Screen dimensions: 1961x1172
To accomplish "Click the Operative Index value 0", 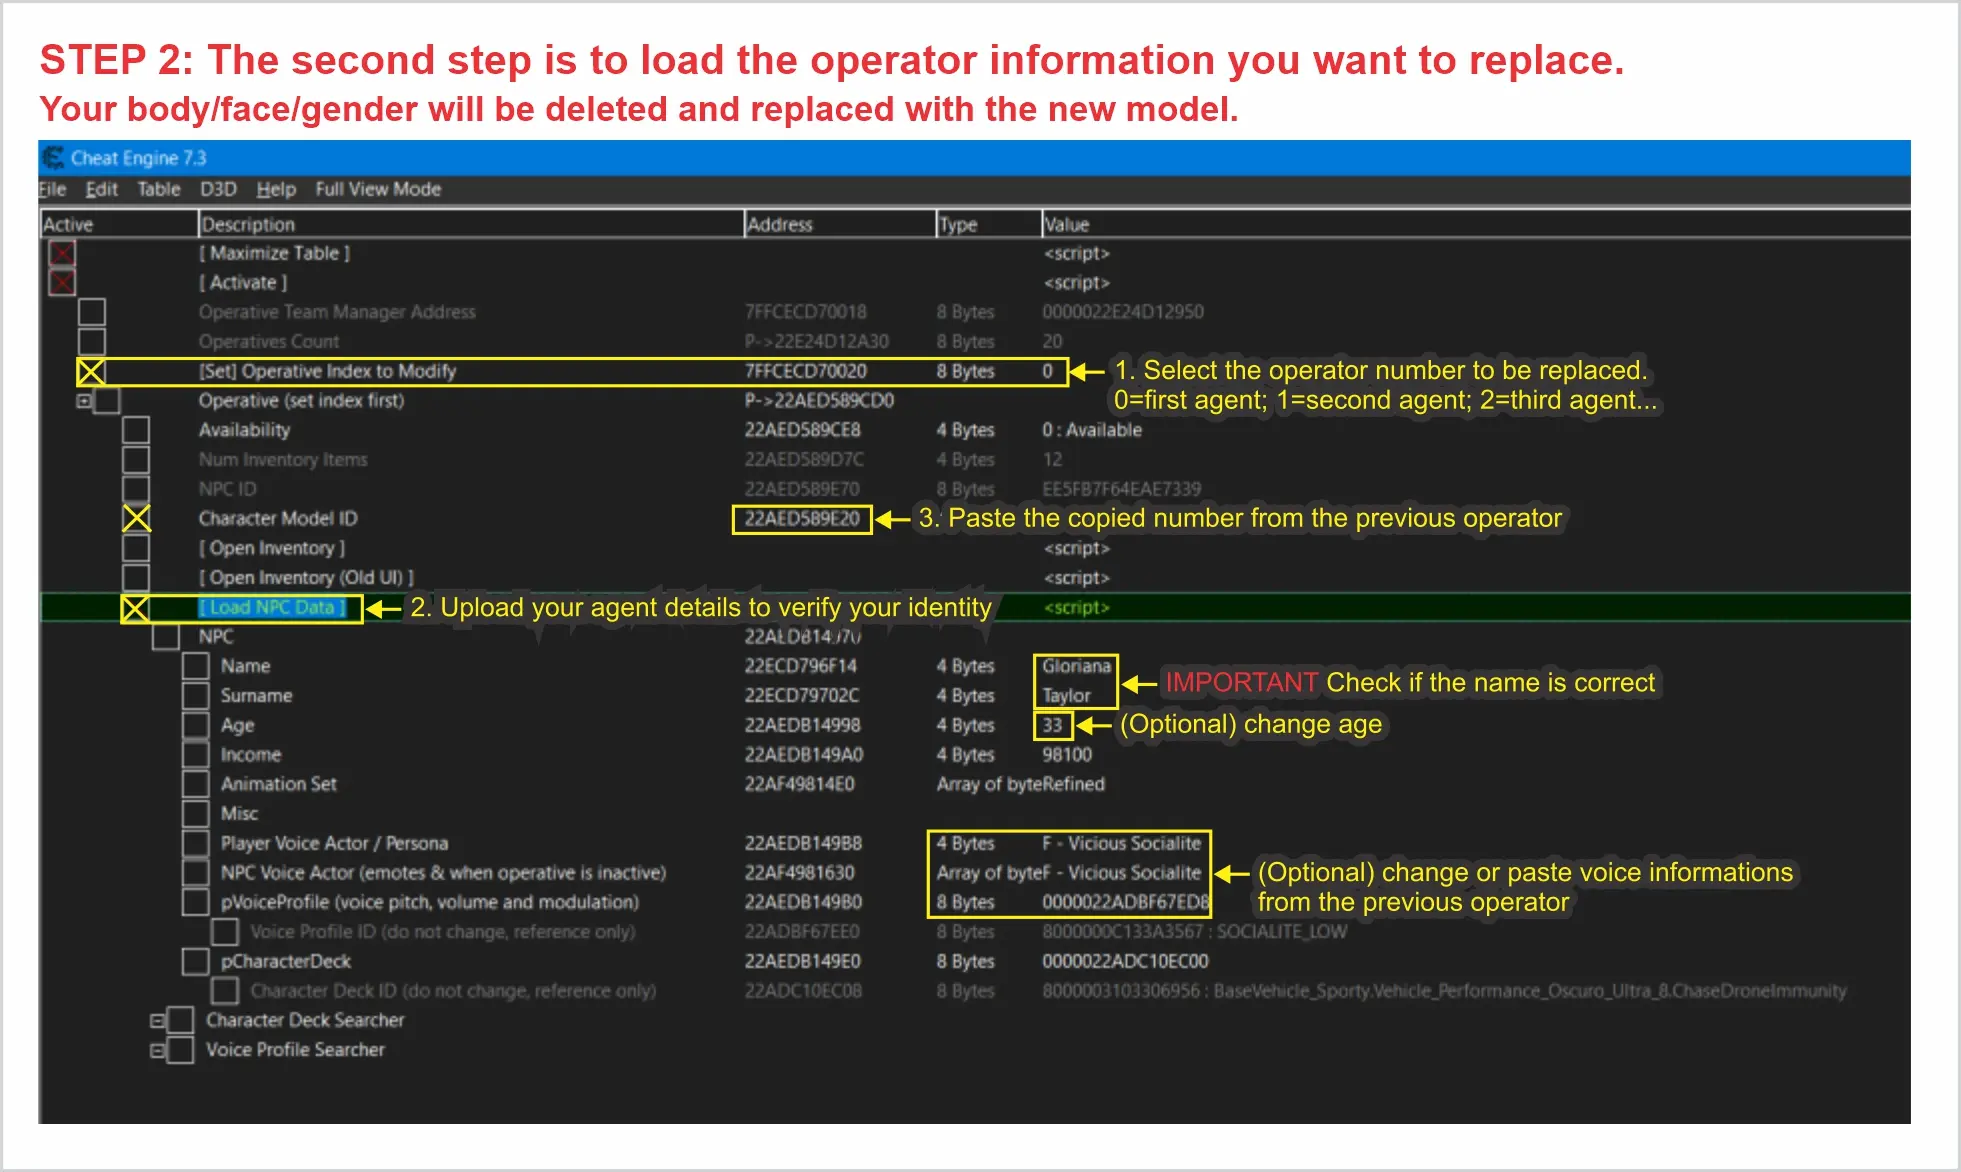I will point(1047,371).
